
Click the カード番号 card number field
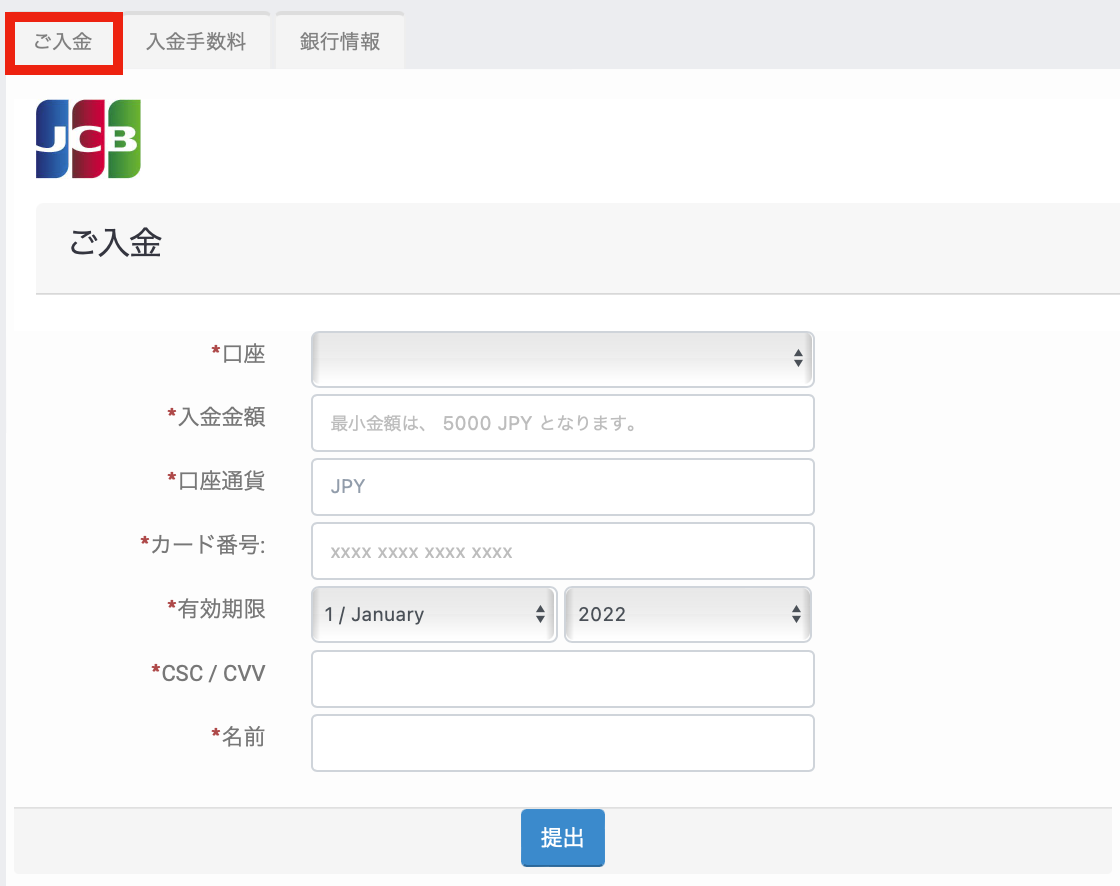[x=562, y=551]
